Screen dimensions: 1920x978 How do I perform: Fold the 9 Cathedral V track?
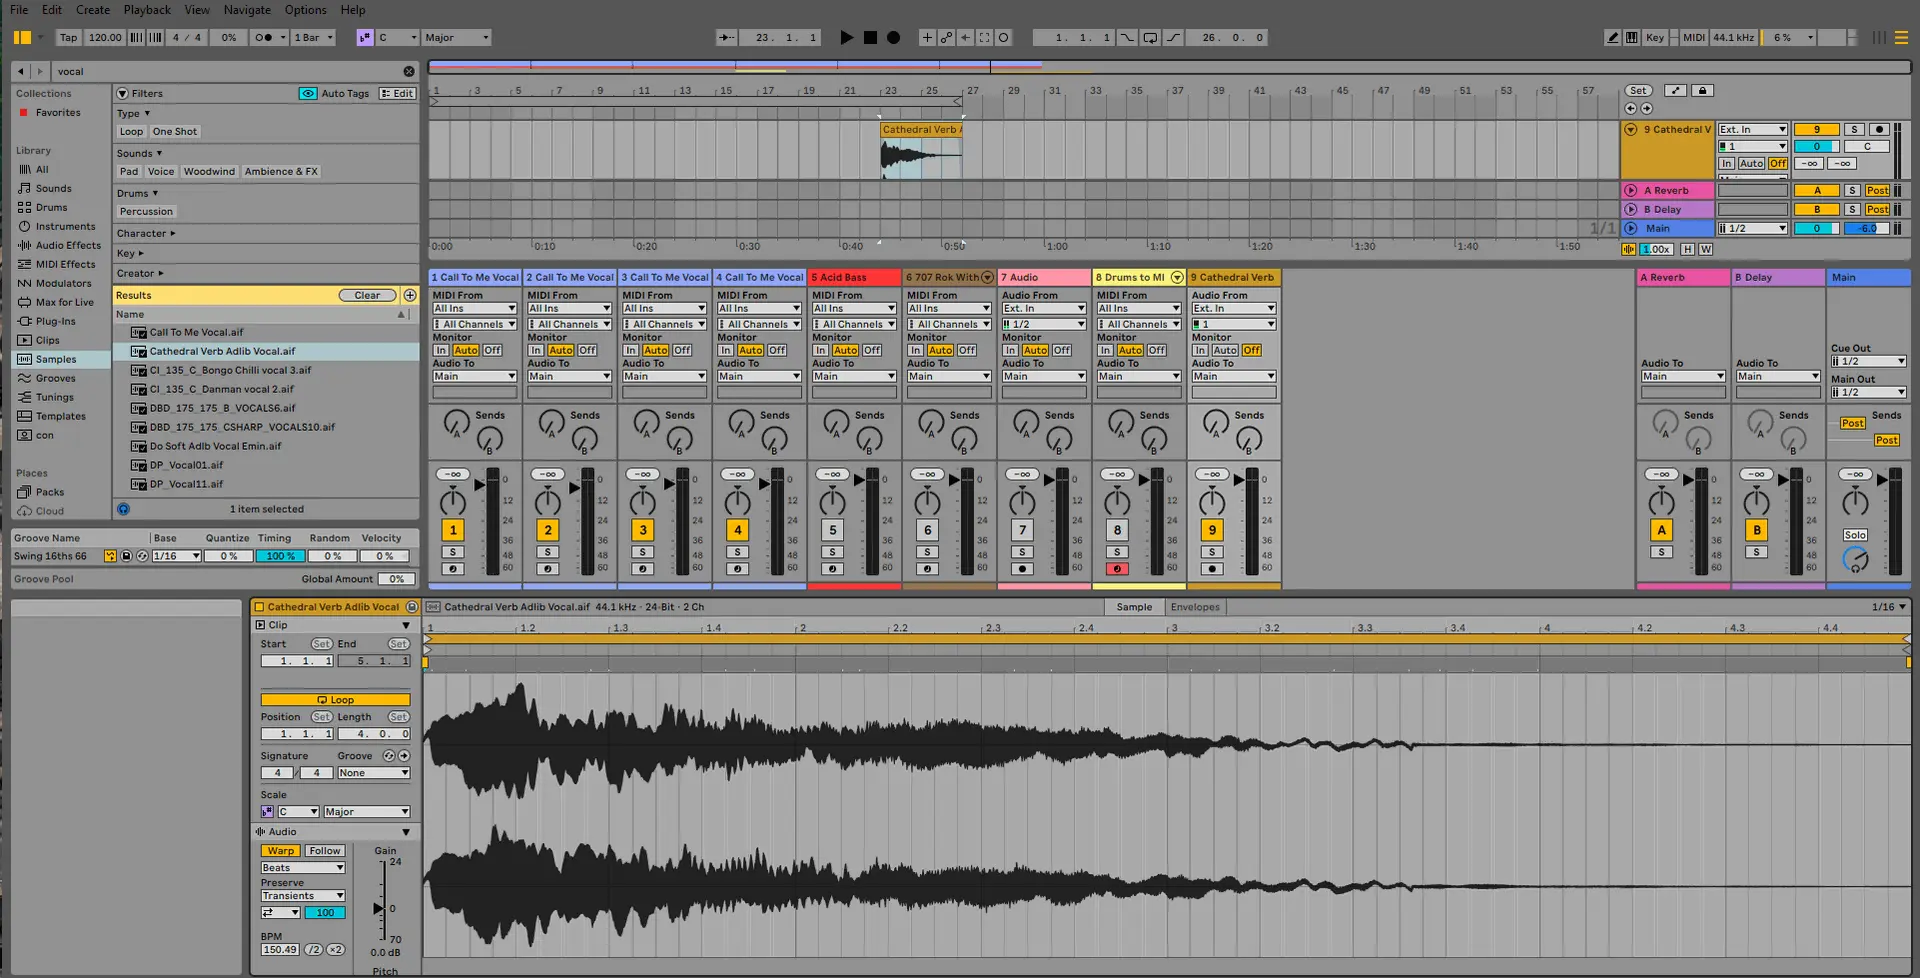click(1631, 129)
